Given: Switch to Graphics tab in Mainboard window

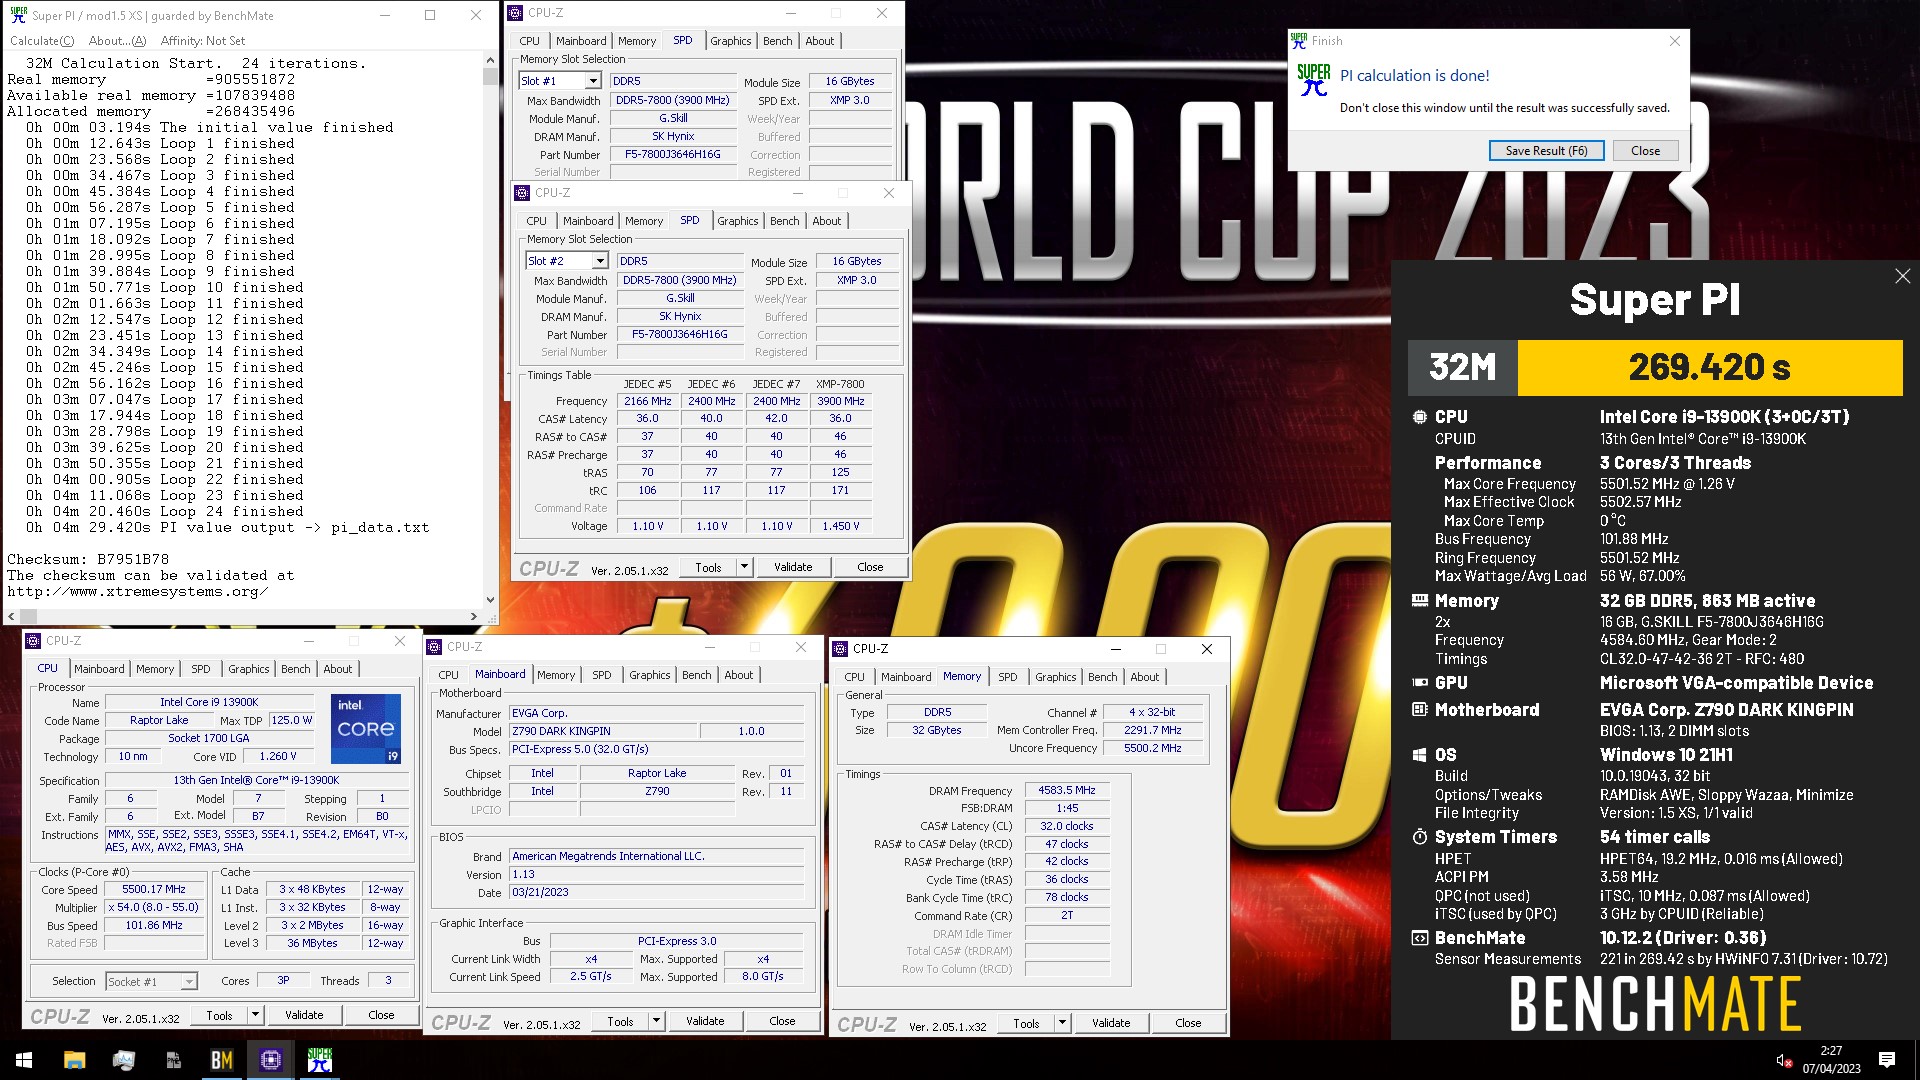Looking at the screenshot, I should coord(649,675).
